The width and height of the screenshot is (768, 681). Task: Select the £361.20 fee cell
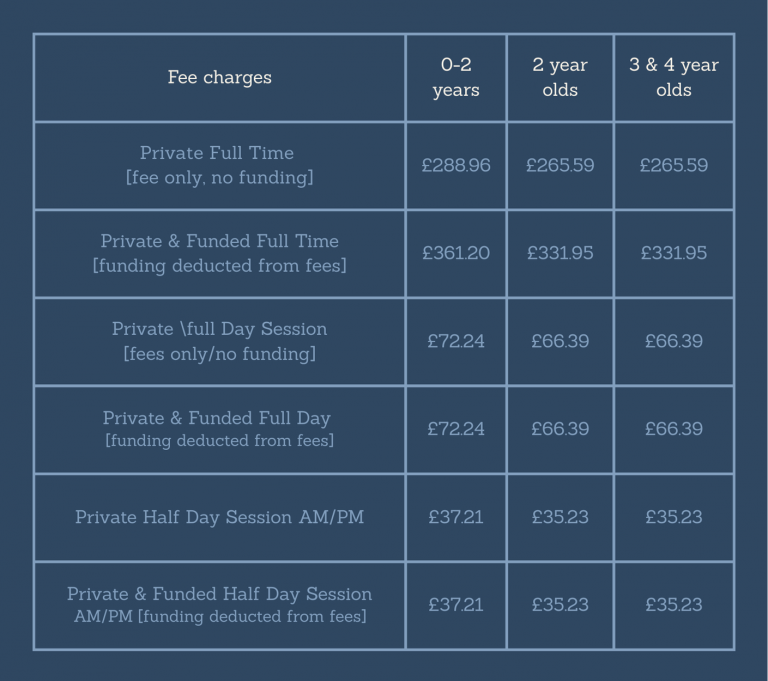point(456,253)
